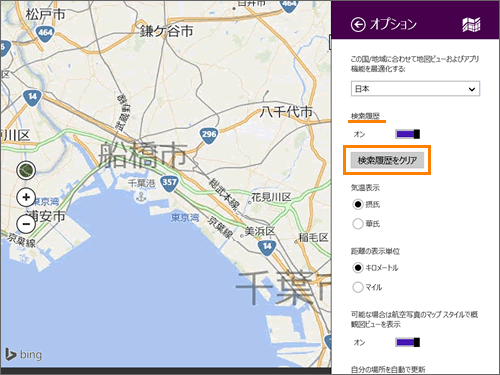This screenshot has height=375, width=500.
Task: Click the route 14 shield near 美浜区
Action: click(x=267, y=247)
